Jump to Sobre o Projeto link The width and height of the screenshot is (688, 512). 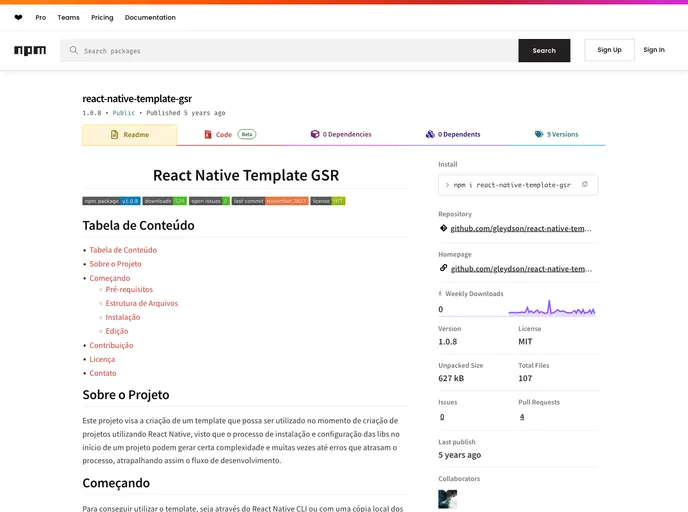point(115,264)
